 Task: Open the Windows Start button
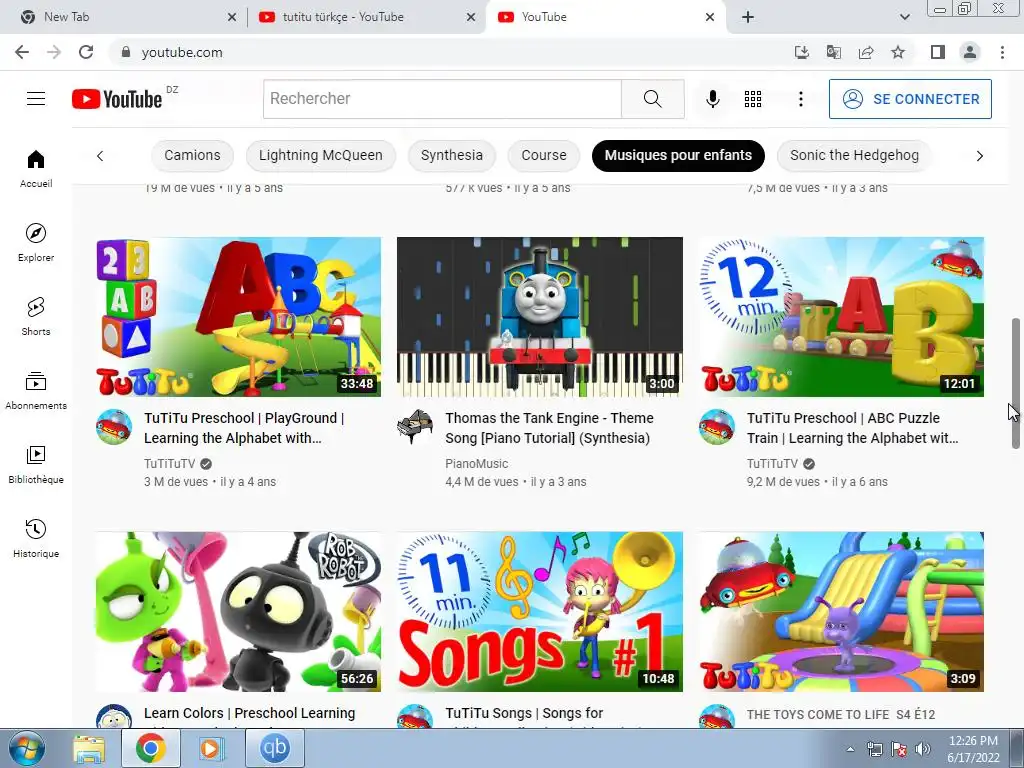coord(27,749)
